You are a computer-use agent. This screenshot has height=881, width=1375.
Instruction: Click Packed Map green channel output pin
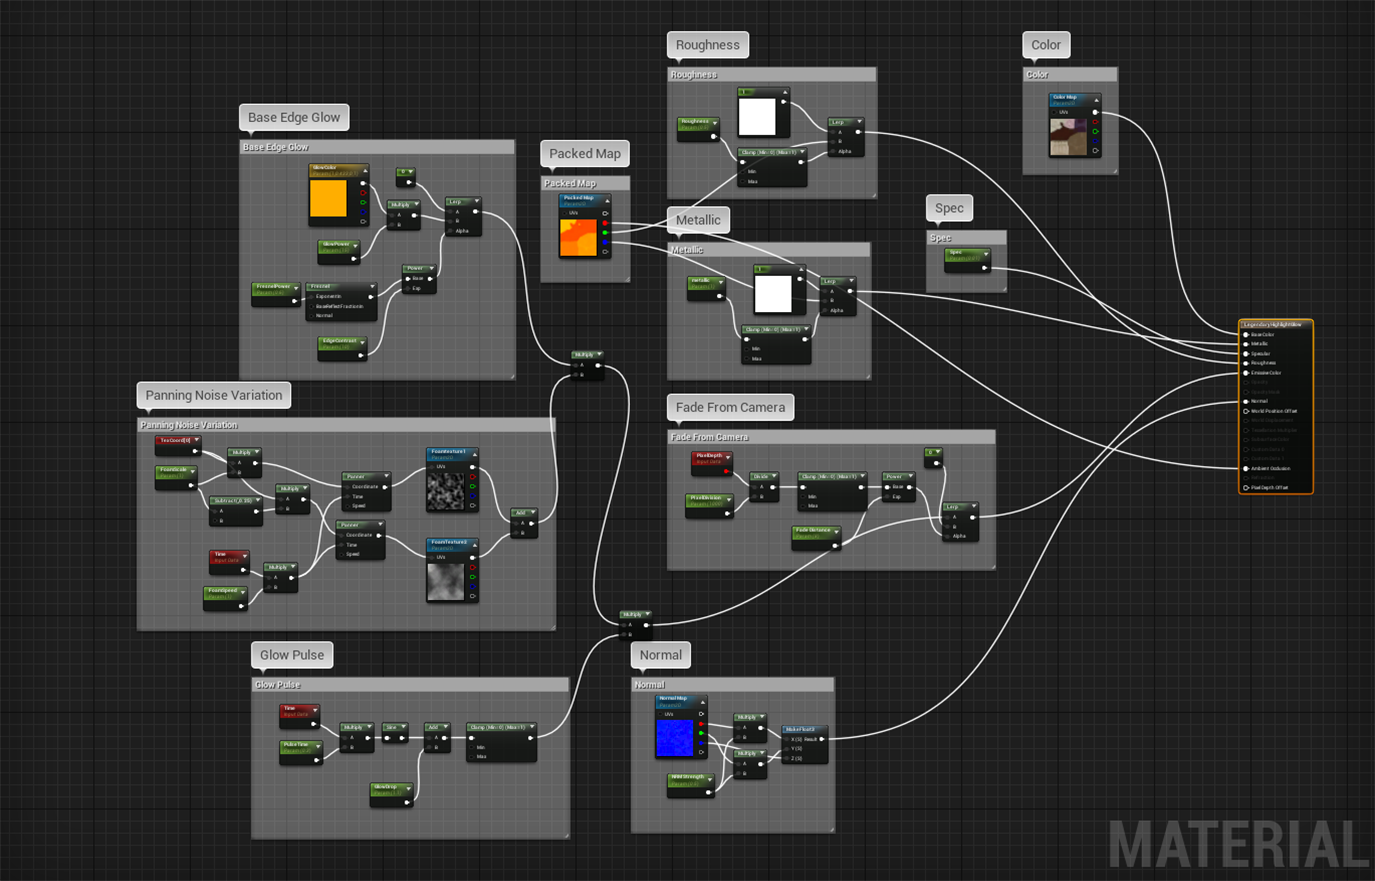click(605, 233)
